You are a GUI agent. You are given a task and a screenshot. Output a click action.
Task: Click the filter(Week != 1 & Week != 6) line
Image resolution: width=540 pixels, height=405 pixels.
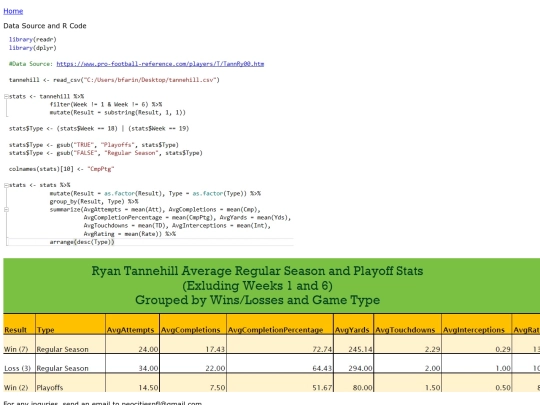[106, 104]
